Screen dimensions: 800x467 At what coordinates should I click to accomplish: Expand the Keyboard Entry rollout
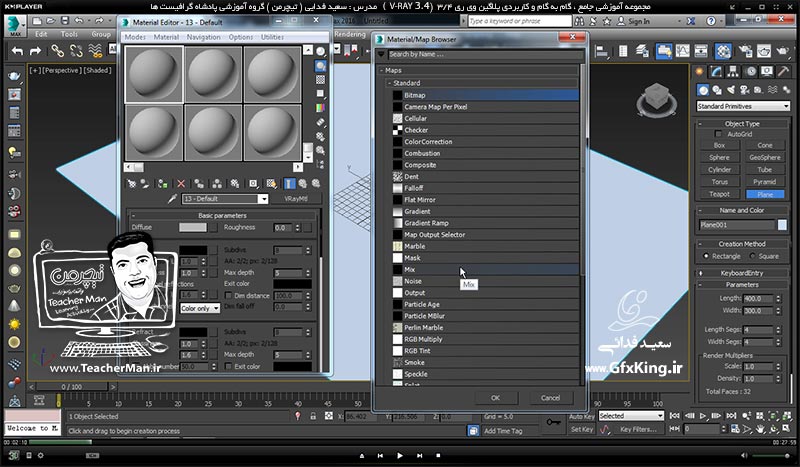[700, 273]
